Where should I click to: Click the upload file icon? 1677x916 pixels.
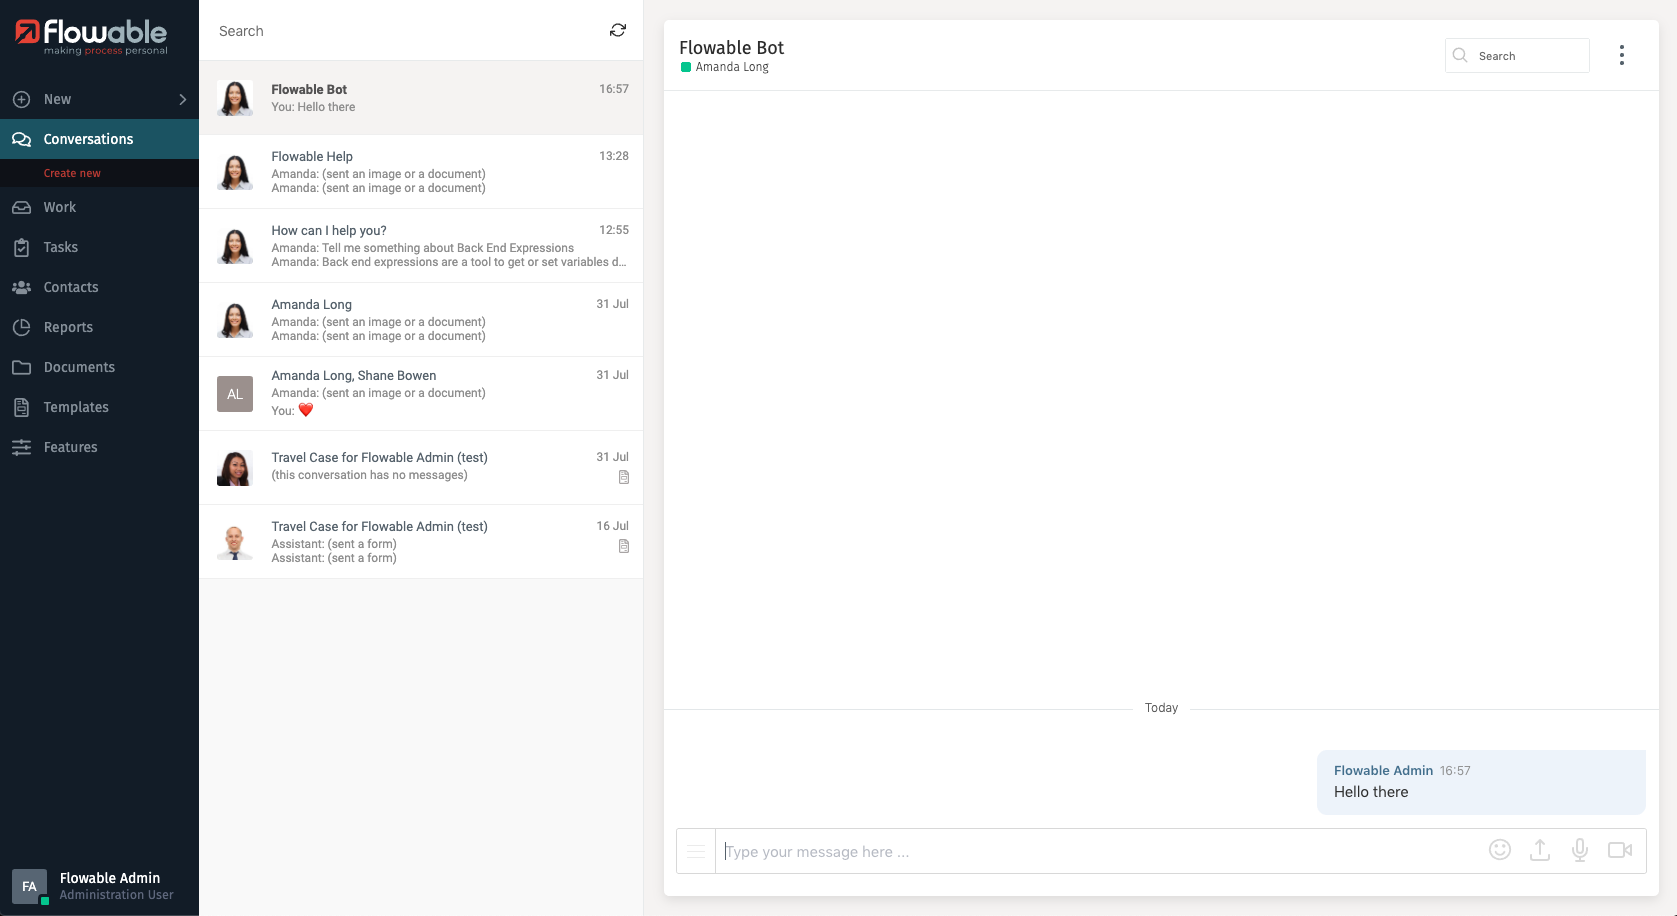pyautogui.click(x=1540, y=850)
